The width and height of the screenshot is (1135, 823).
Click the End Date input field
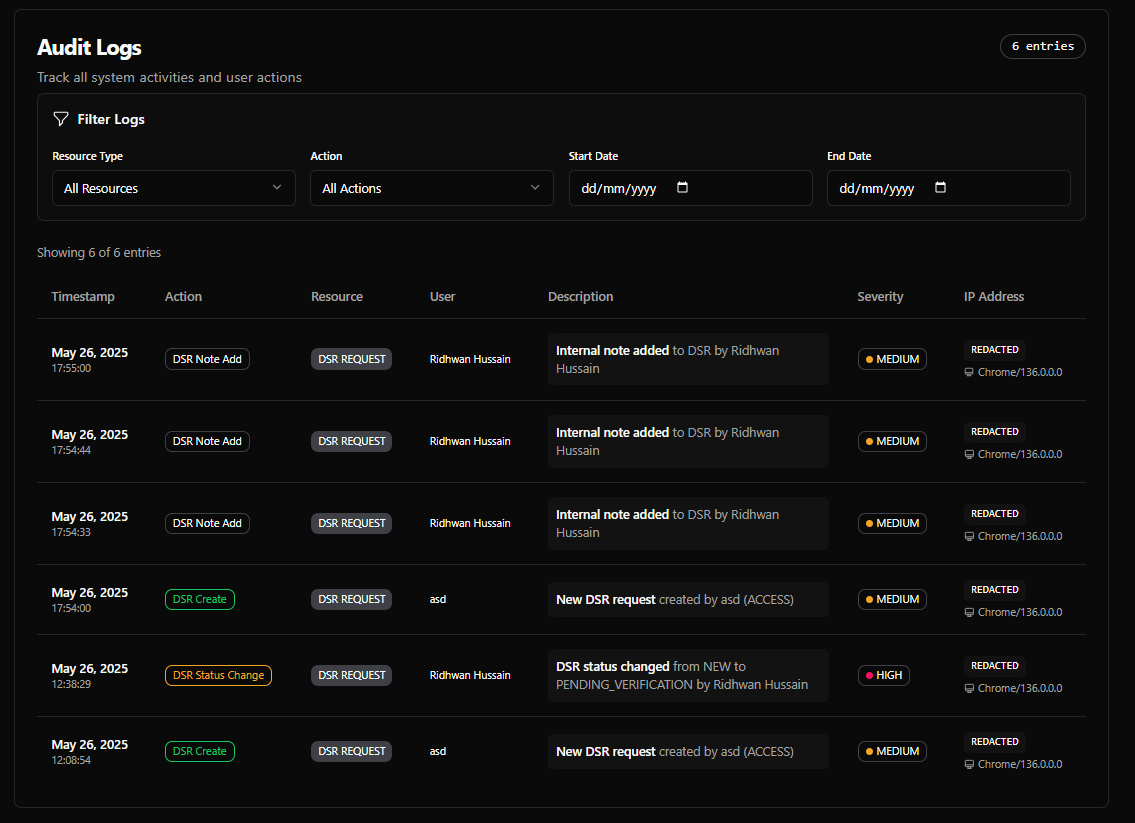tap(949, 188)
